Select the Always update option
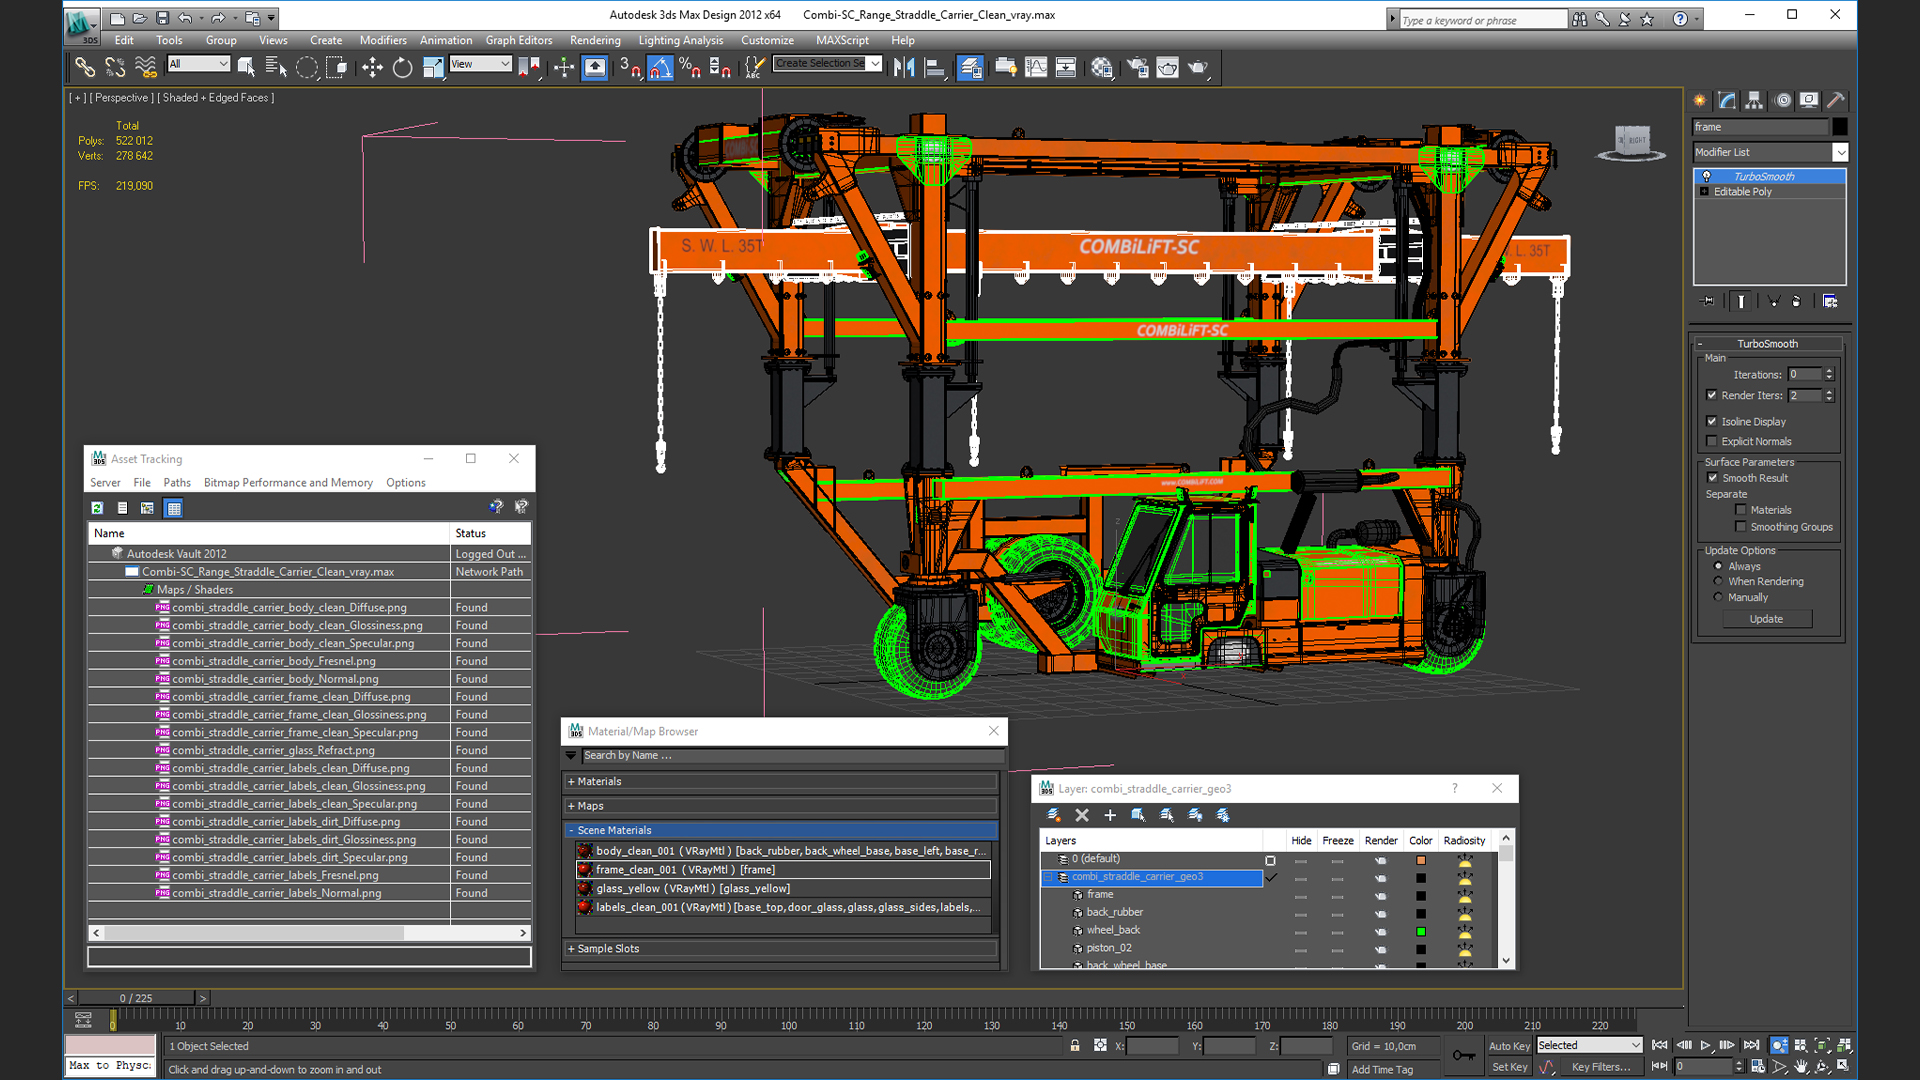The image size is (1920, 1080). (x=1719, y=566)
